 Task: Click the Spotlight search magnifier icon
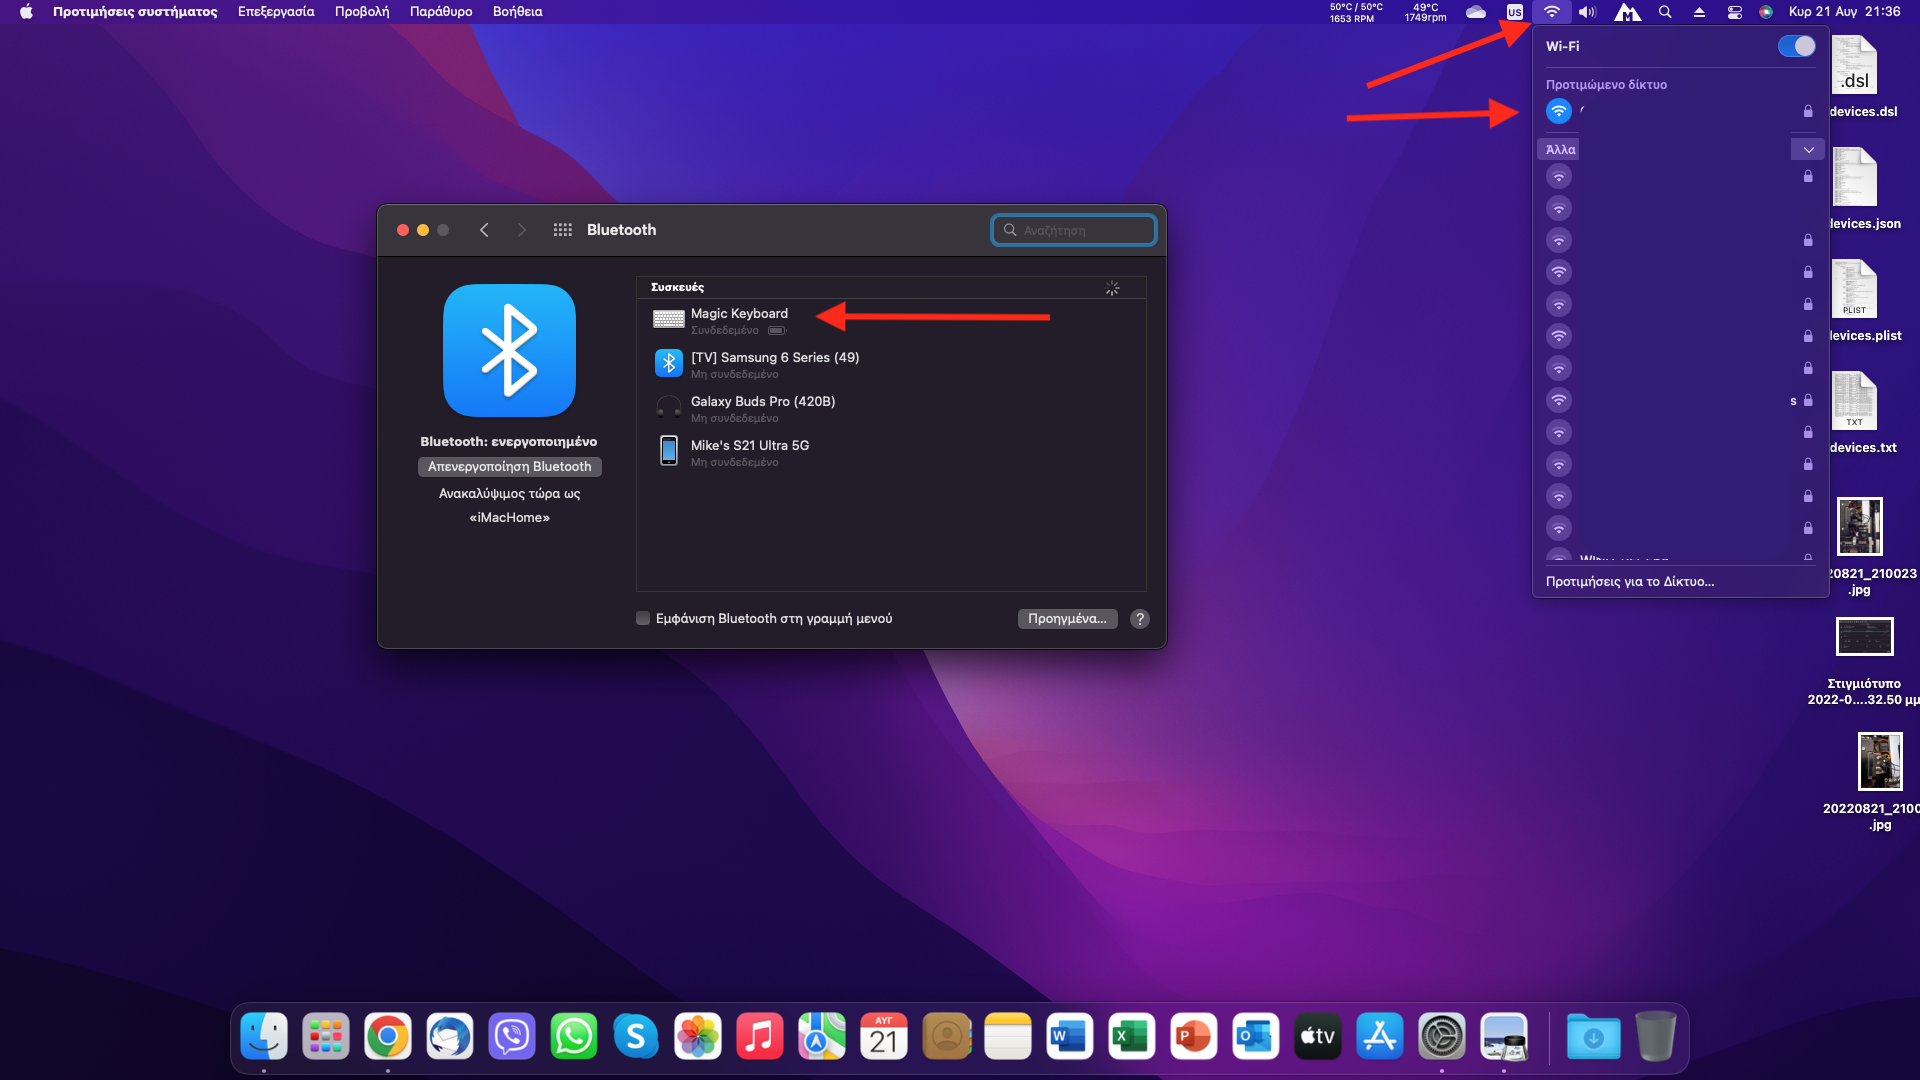coord(1665,12)
